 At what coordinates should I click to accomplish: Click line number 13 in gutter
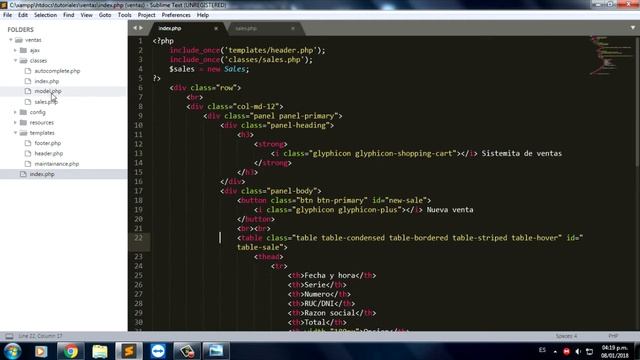tap(138, 153)
